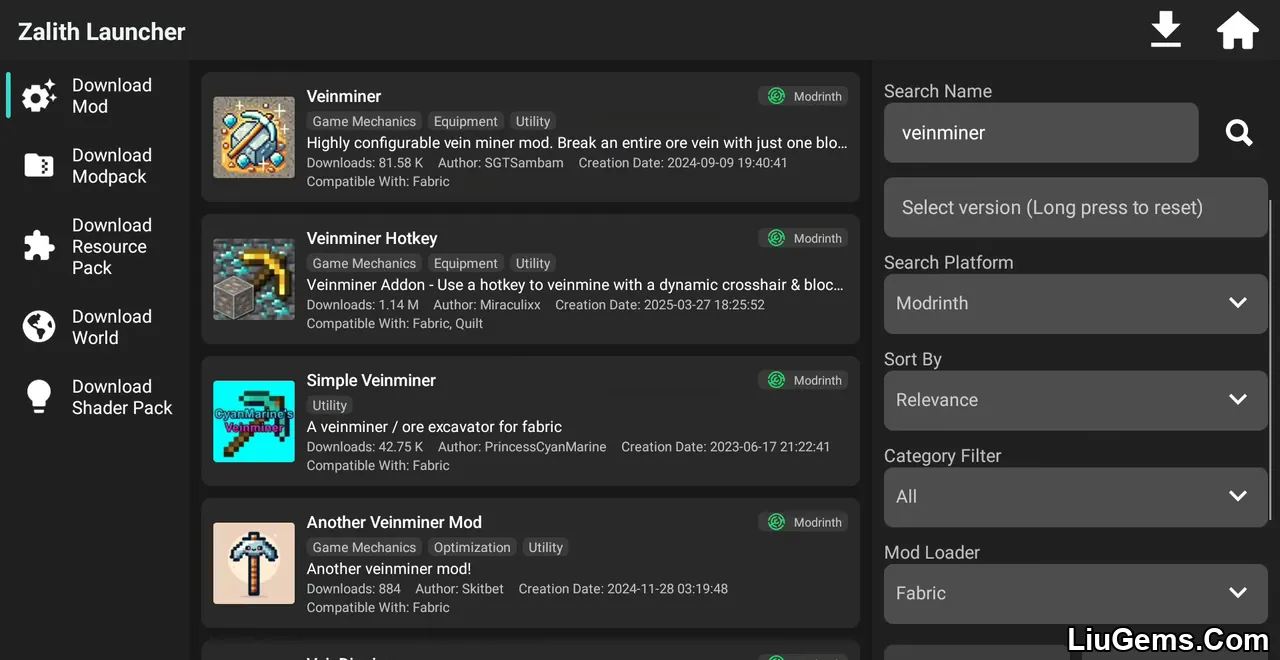Click Optimization tag on Another Veinminer Mod
Screen dimensions: 1280x660
click(x=472, y=547)
